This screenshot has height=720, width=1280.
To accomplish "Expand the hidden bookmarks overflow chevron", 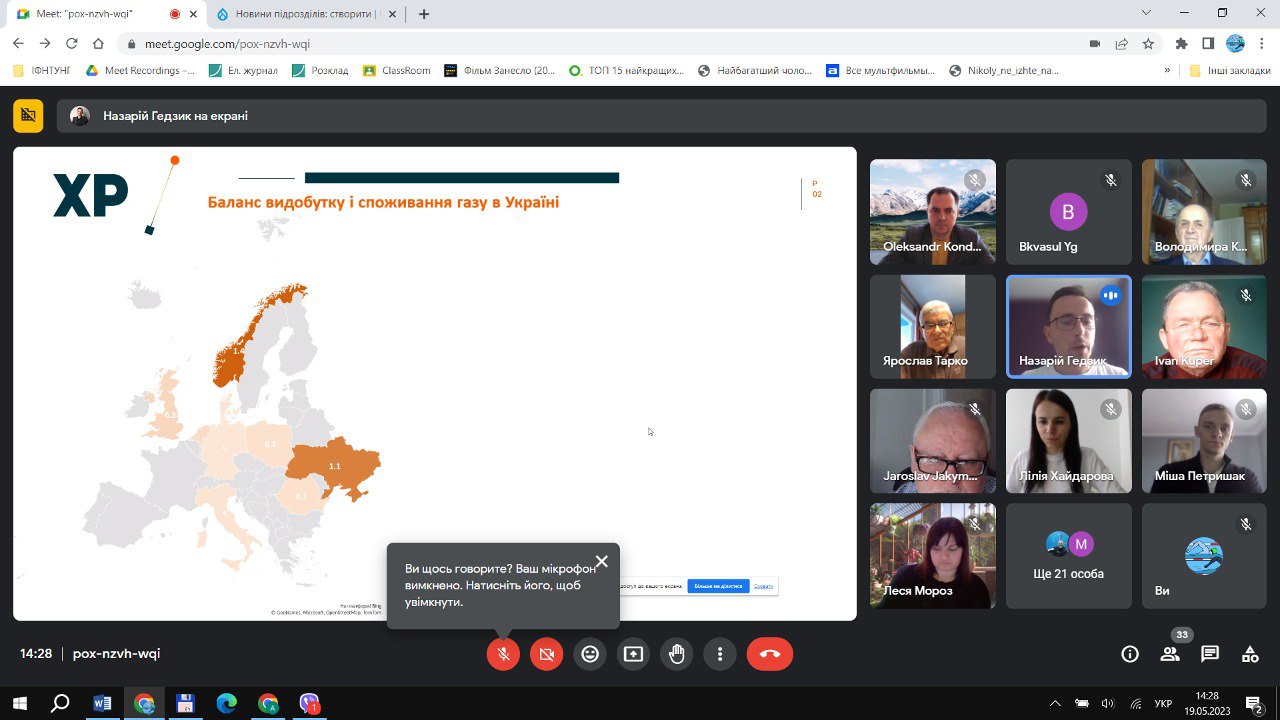I will (x=1167, y=71).
